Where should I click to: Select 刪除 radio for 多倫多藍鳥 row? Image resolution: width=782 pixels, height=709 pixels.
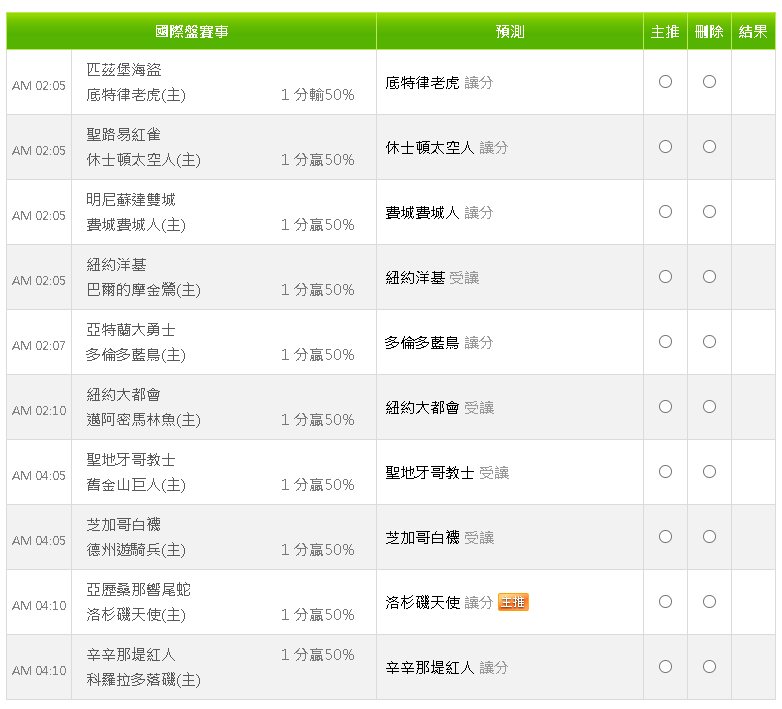coord(709,342)
